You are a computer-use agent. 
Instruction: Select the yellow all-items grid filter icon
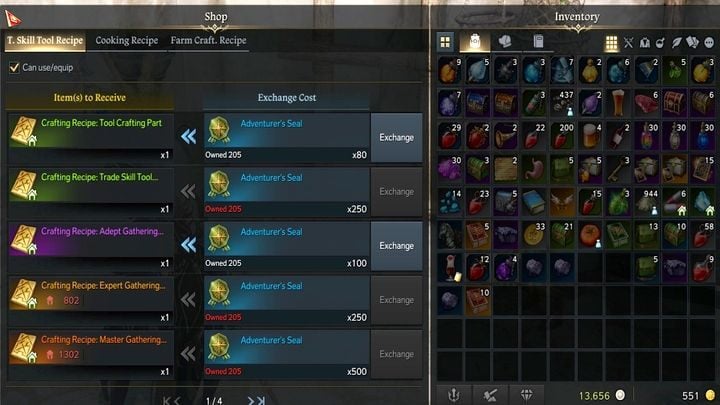tap(611, 43)
